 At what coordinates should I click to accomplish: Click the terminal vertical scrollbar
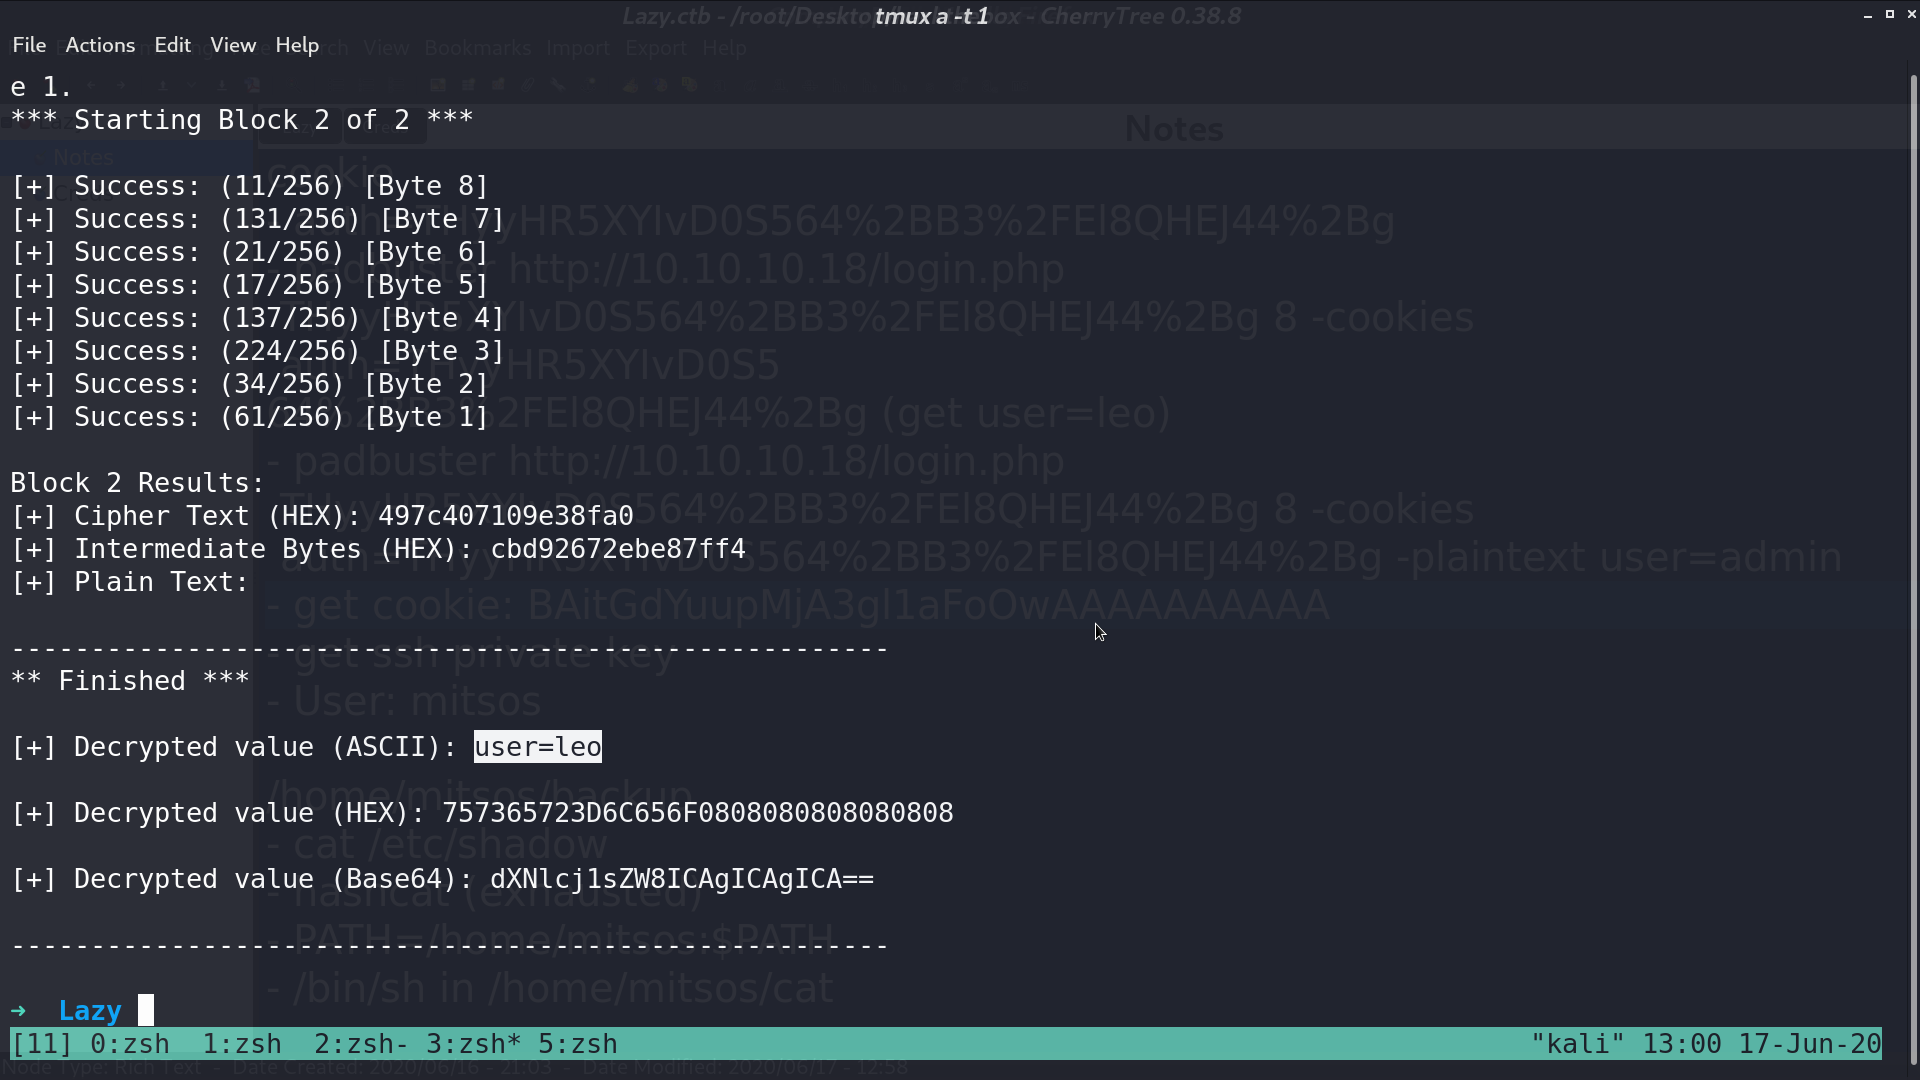pyautogui.click(x=1914, y=570)
